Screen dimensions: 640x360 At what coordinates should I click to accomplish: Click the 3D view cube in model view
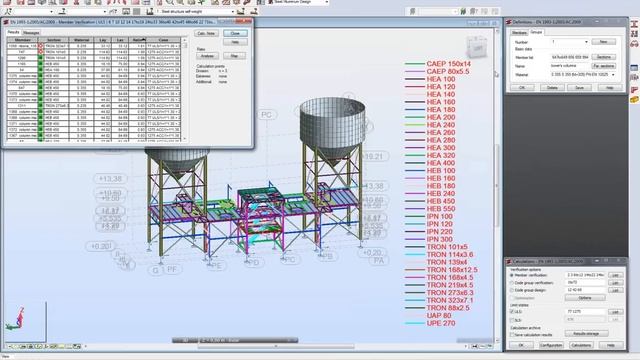[477, 47]
